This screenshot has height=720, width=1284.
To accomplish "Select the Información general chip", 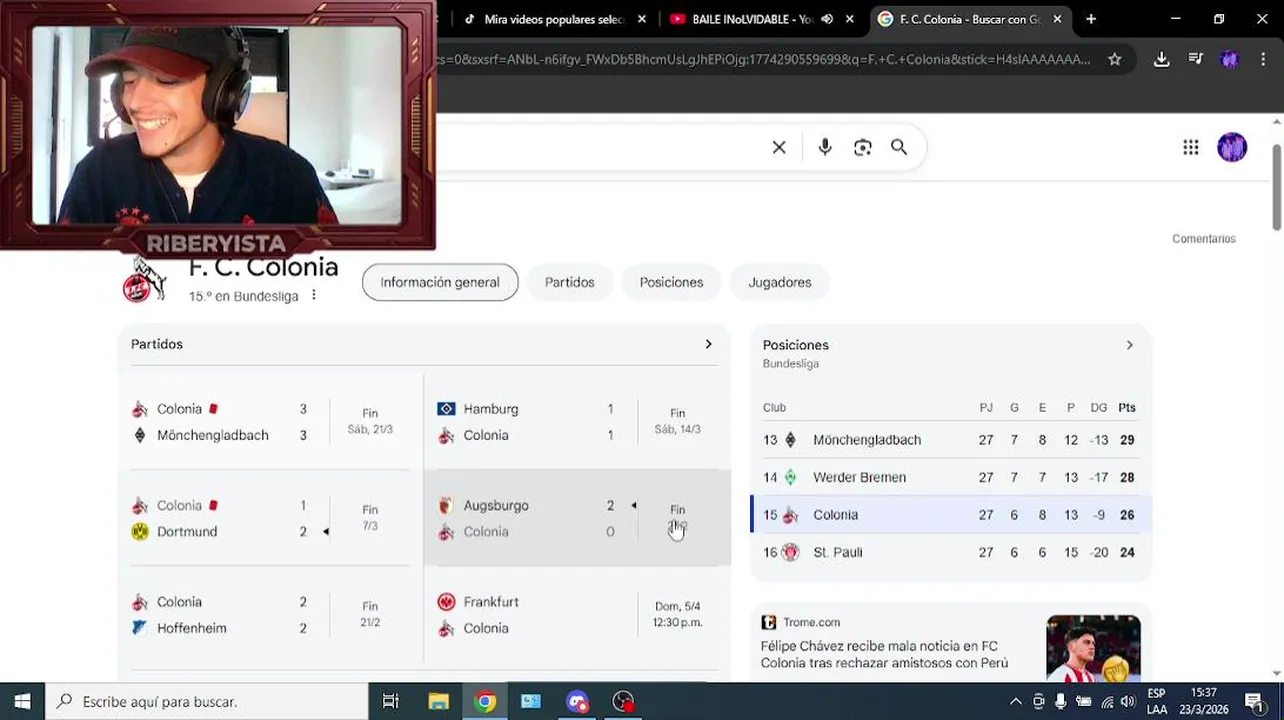I will click(x=440, y=282).
